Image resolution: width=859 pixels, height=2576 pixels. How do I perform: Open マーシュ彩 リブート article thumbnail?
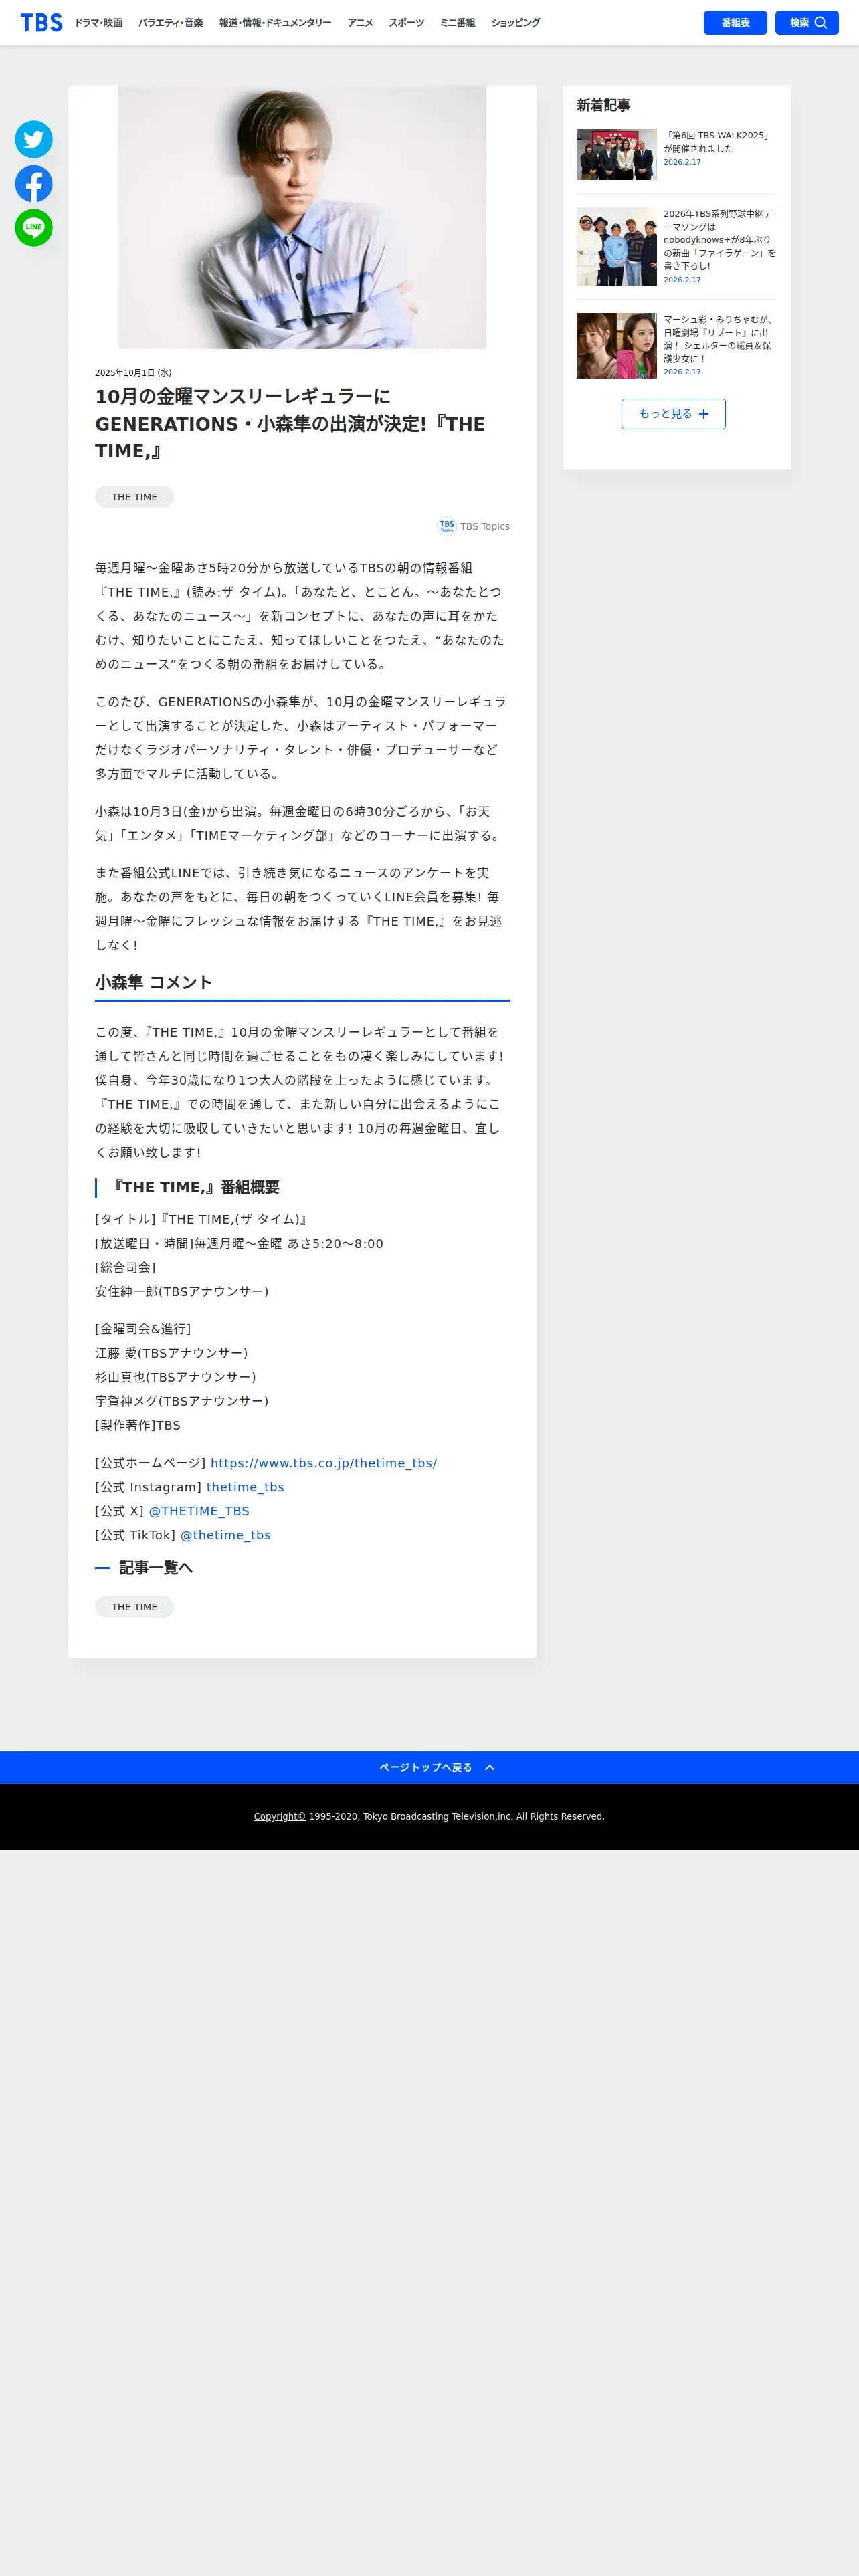coord(616,345)
